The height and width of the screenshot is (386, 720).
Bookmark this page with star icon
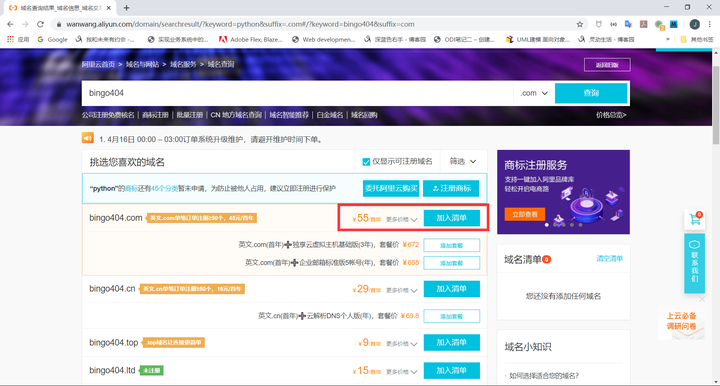(x=579, y=24)
